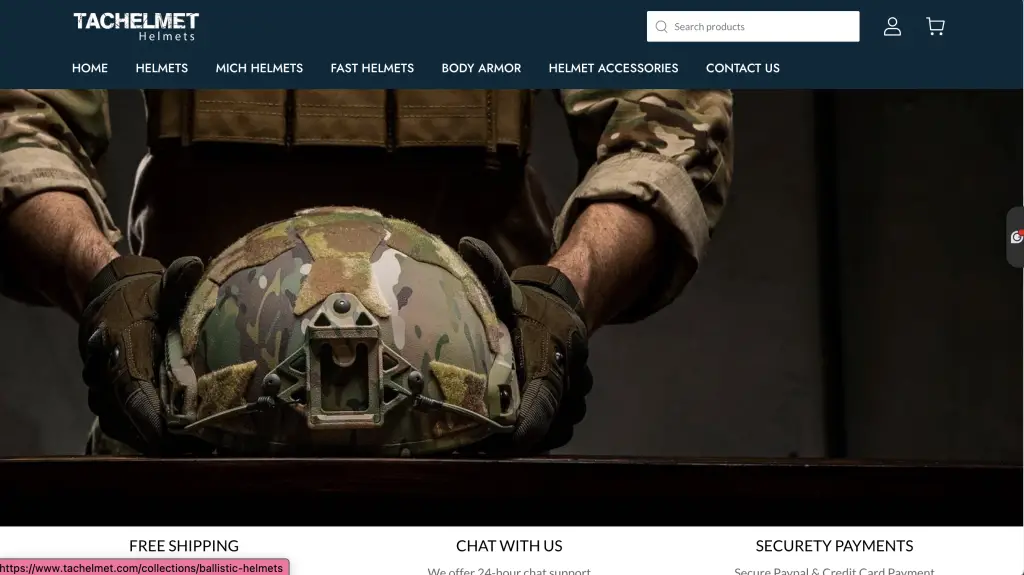
Task: Open the Helmets menu
Action: pyautogui.click(x=162, y=68)
